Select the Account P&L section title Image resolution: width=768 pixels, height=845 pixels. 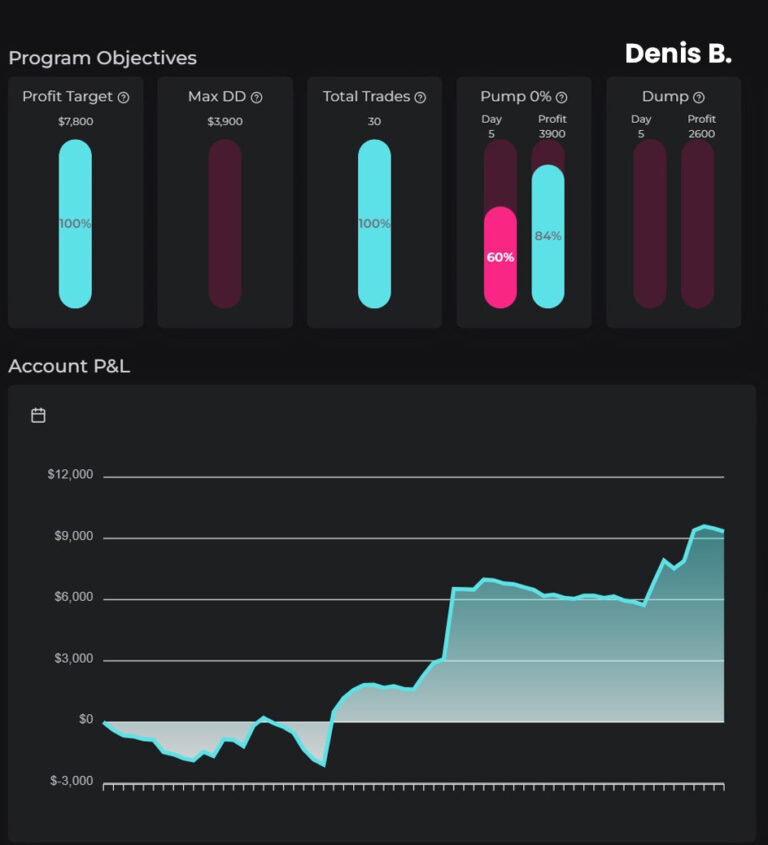click(69, 366)
